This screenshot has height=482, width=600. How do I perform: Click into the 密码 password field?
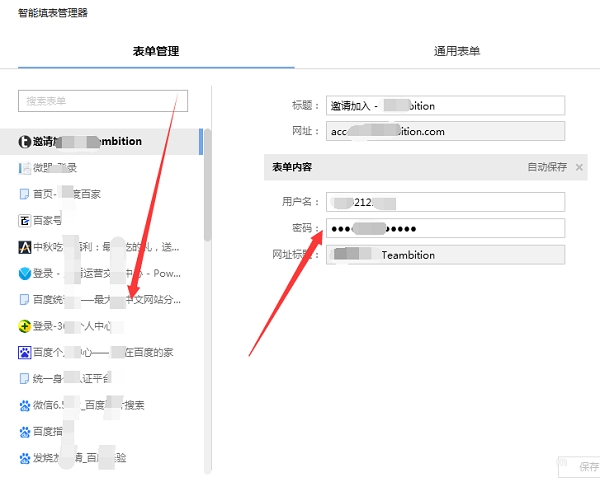445,228
